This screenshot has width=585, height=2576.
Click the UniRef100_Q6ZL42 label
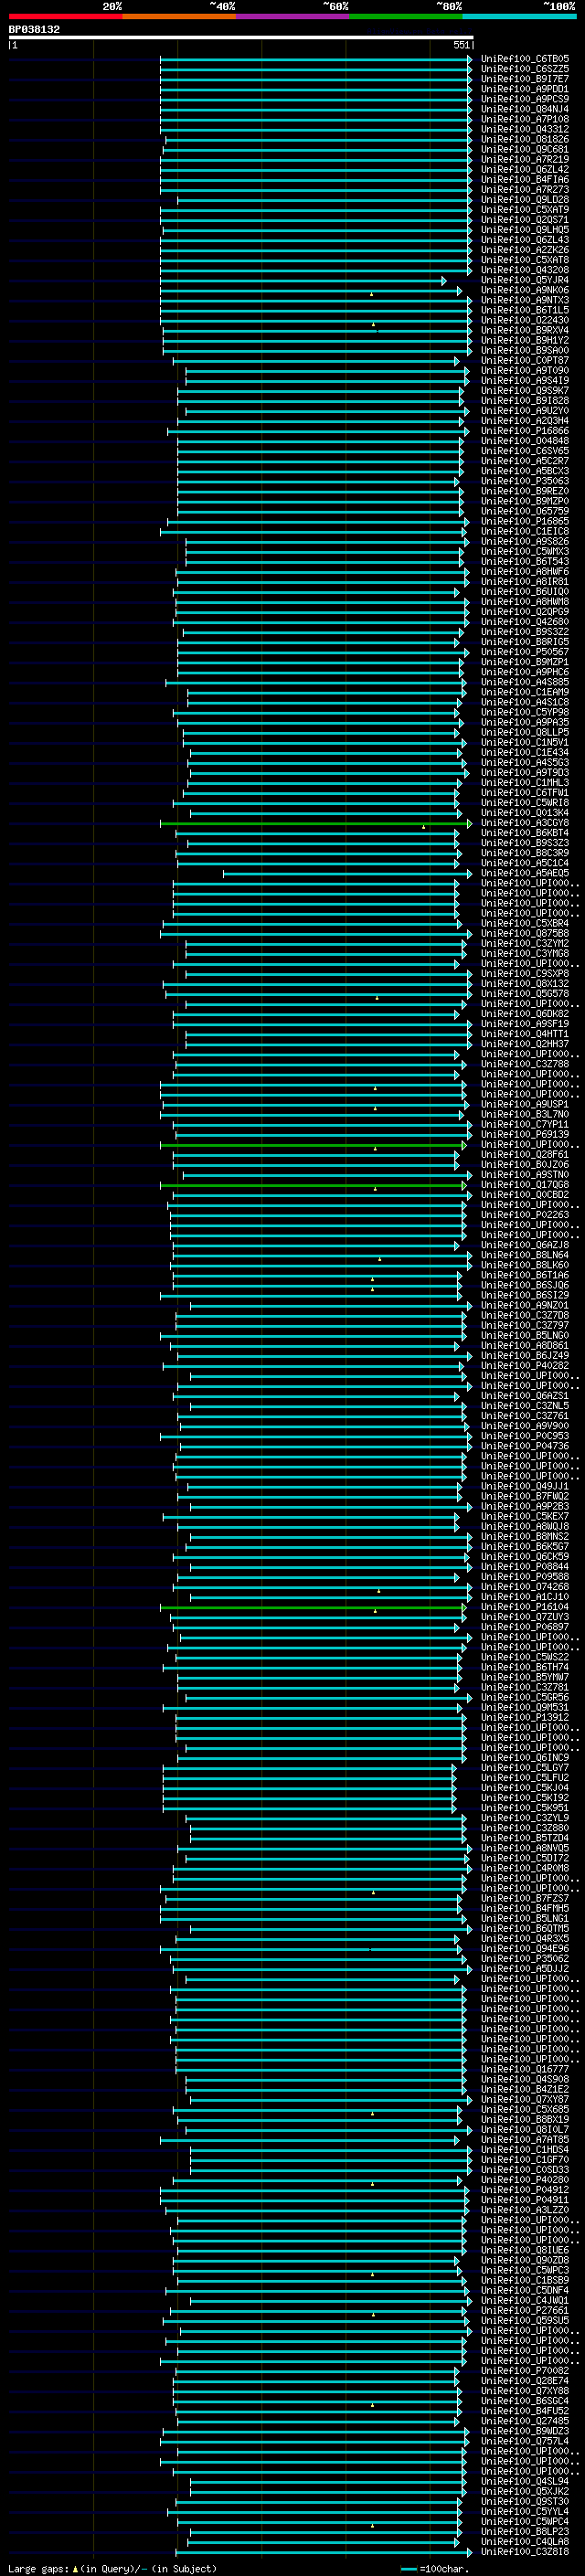524,169
